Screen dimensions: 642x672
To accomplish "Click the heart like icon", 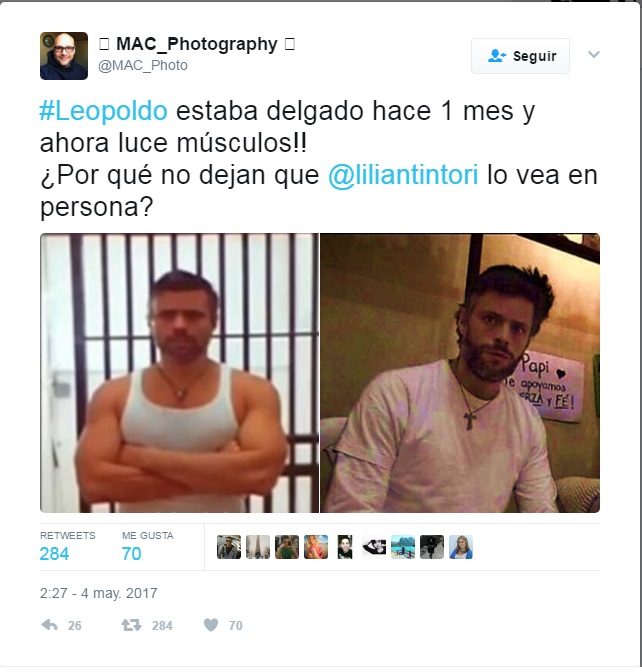I will [x=210, y=625].
